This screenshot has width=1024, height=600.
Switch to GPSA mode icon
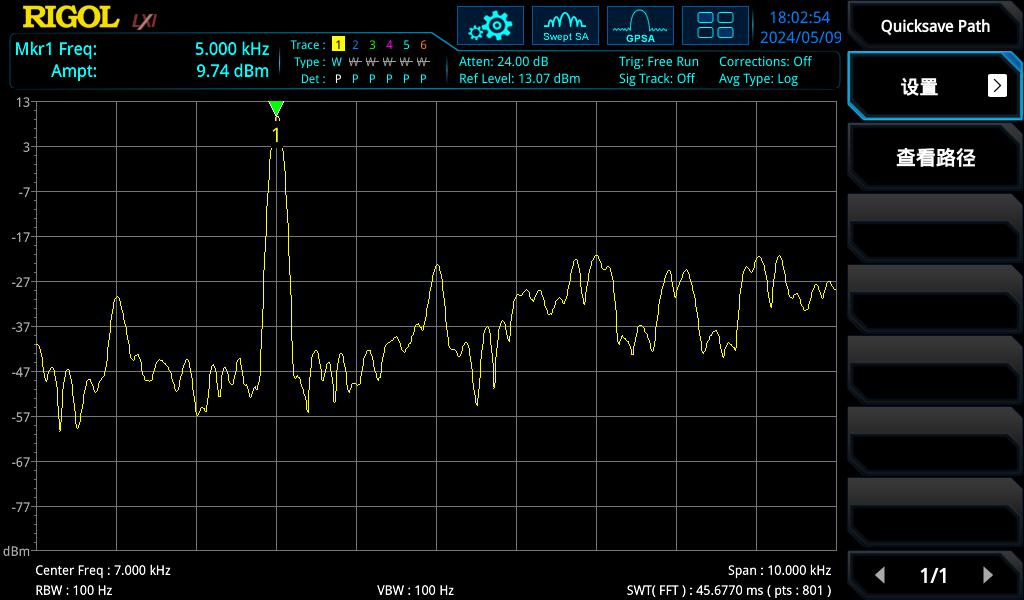coord(640,25)
